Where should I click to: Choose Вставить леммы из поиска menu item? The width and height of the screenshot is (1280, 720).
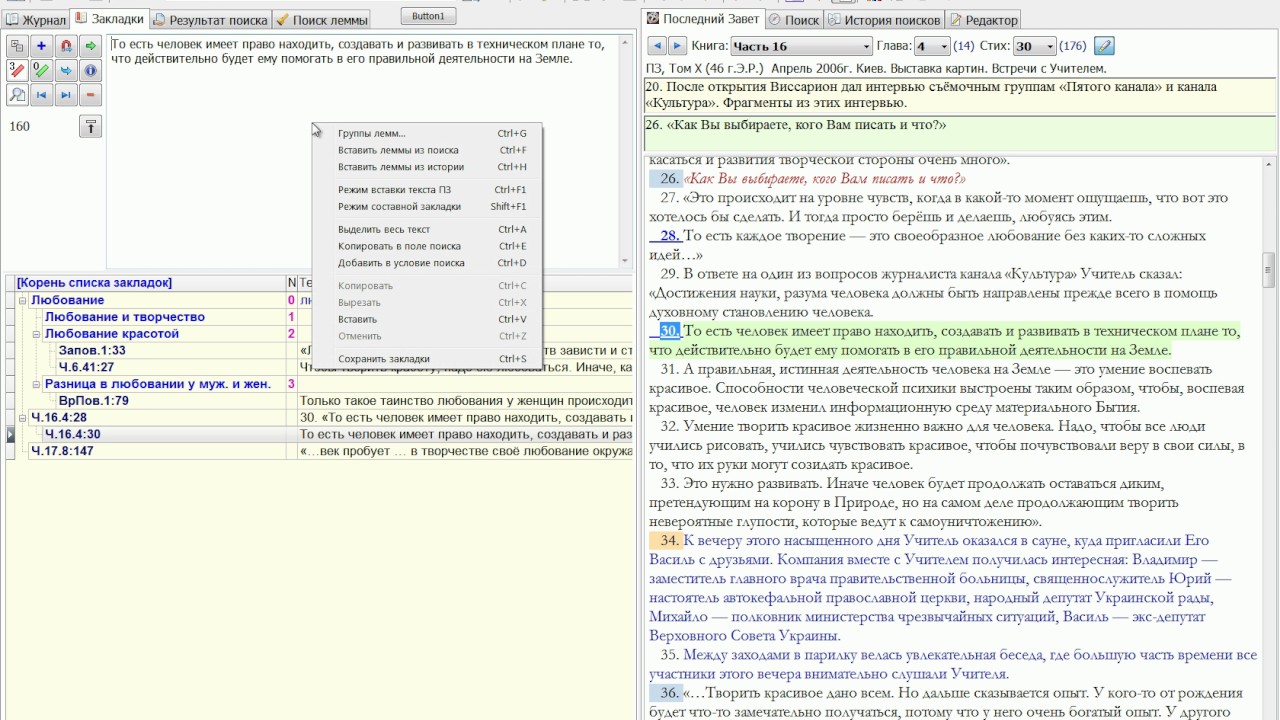click(x=428, y=150)
